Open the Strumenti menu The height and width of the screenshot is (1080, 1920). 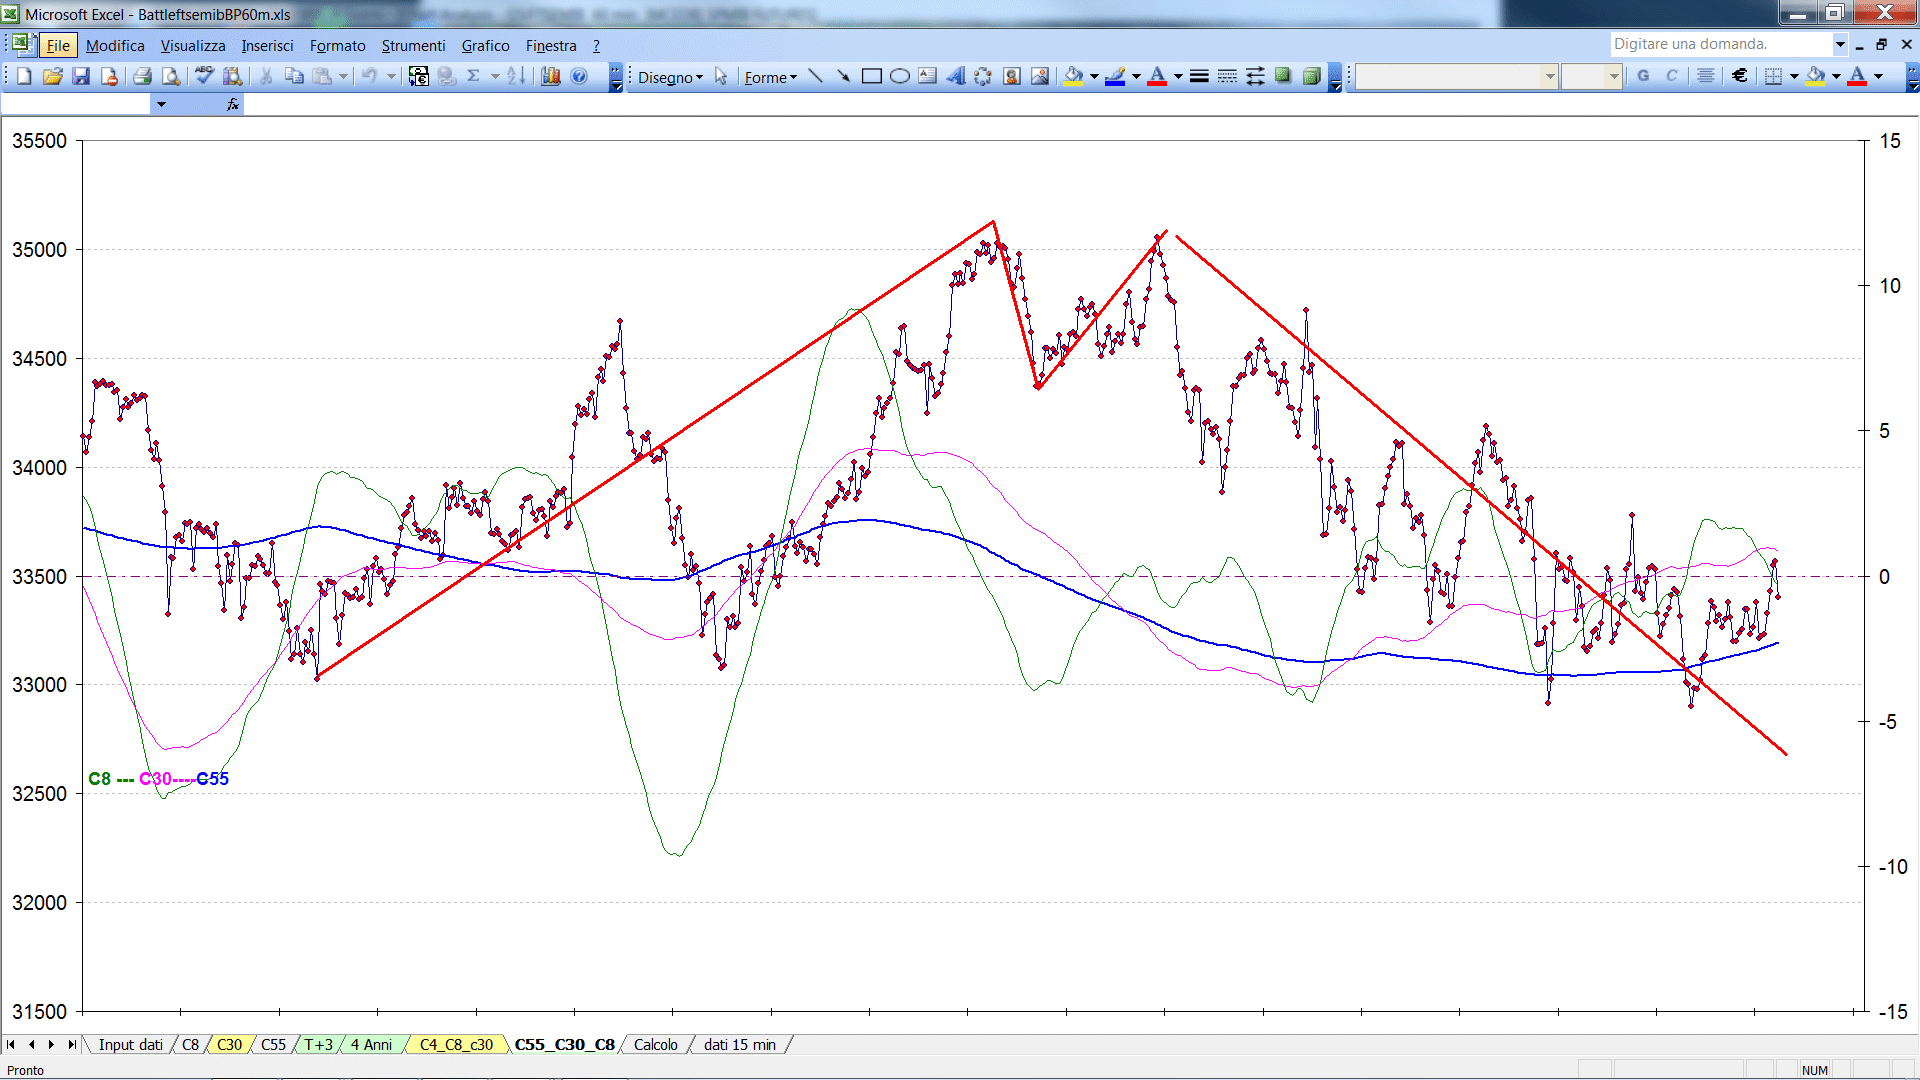click(413, 45)
